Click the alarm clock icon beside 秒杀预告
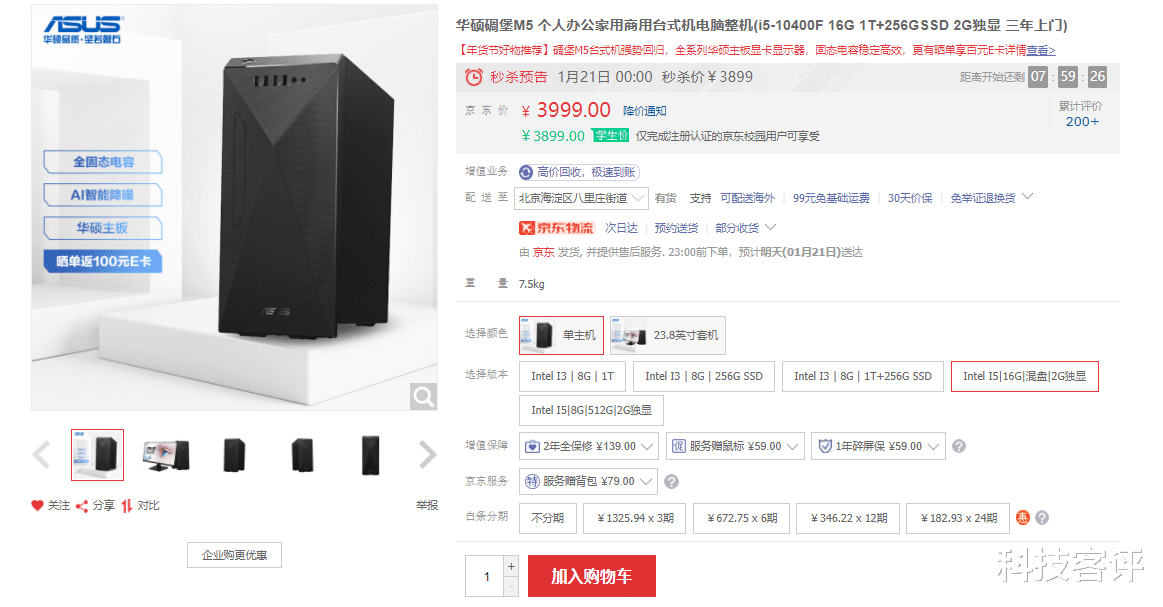This screenshot has height=607, width=1163. (474, 76)
